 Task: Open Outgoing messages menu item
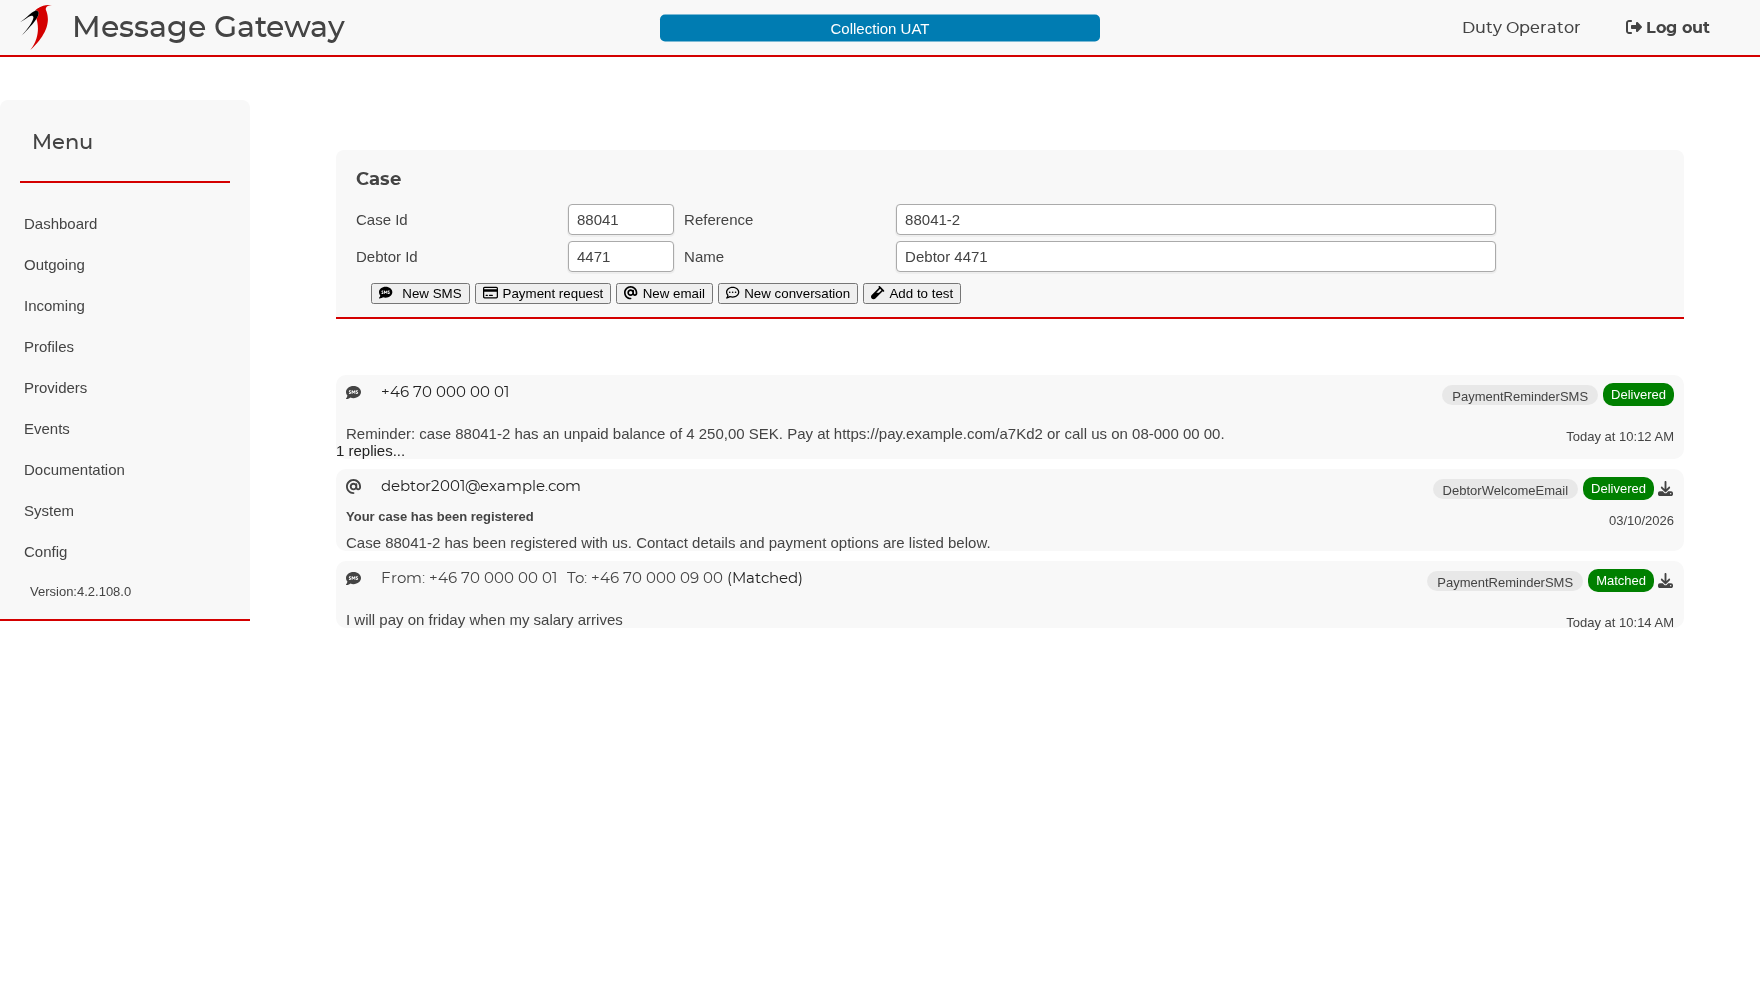point(55,265)
